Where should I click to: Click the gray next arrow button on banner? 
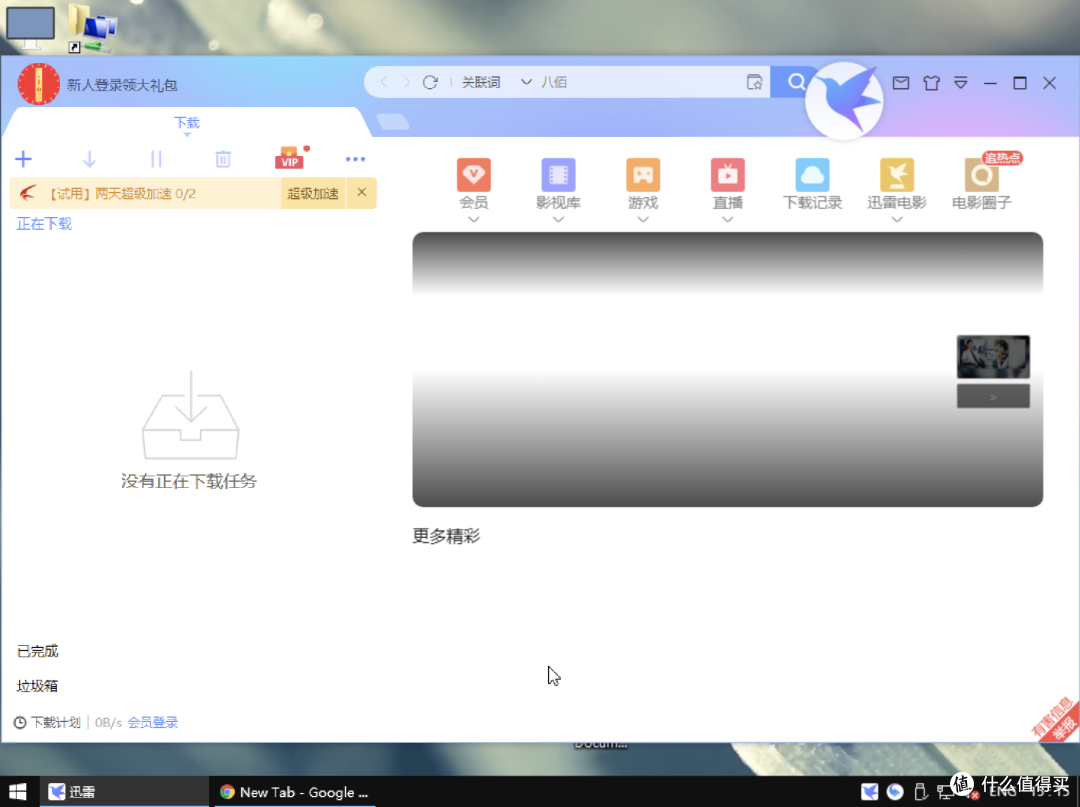[x=993, y=397]
